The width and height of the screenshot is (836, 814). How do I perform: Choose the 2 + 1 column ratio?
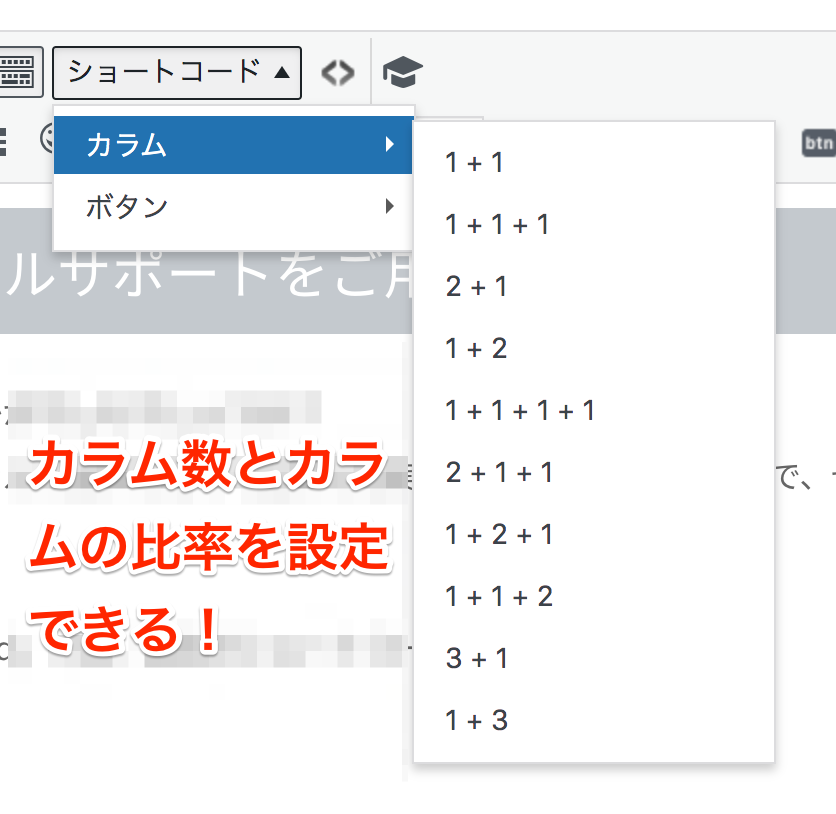477,287
